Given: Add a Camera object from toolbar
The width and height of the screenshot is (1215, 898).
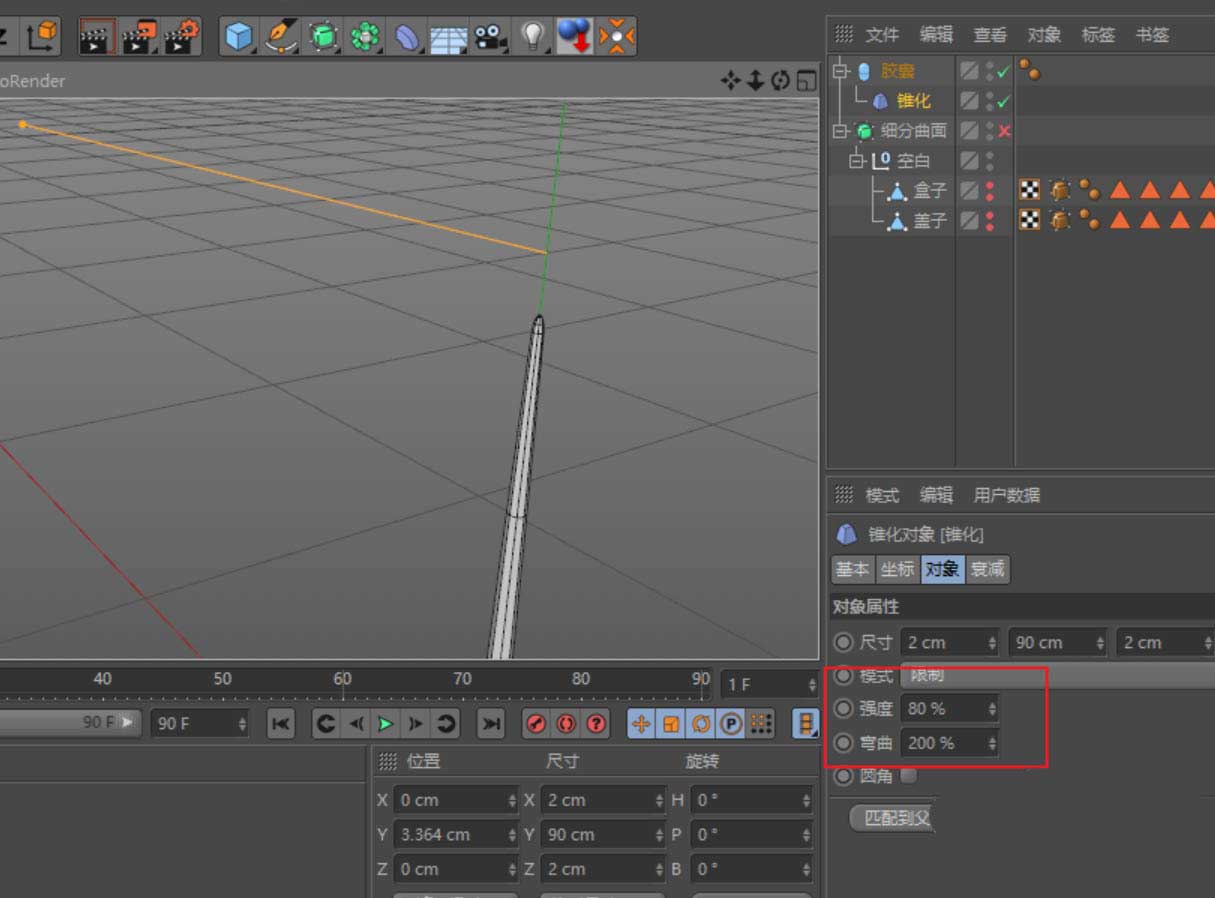Looking at the screenshot, I should 489,37.
